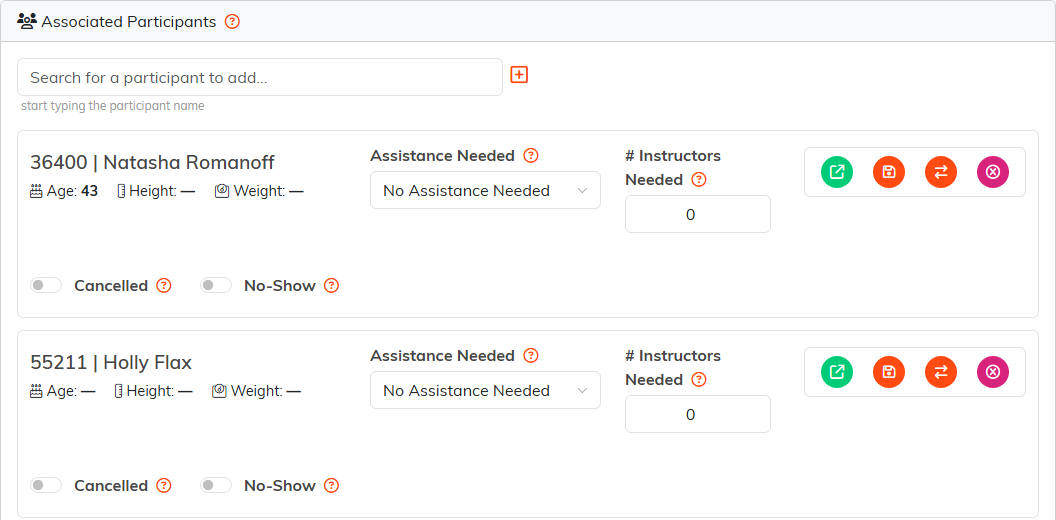1056x520 pixels.
Task: Click # Instructors Needed help icon for Natasha
Action: (699, 180)
